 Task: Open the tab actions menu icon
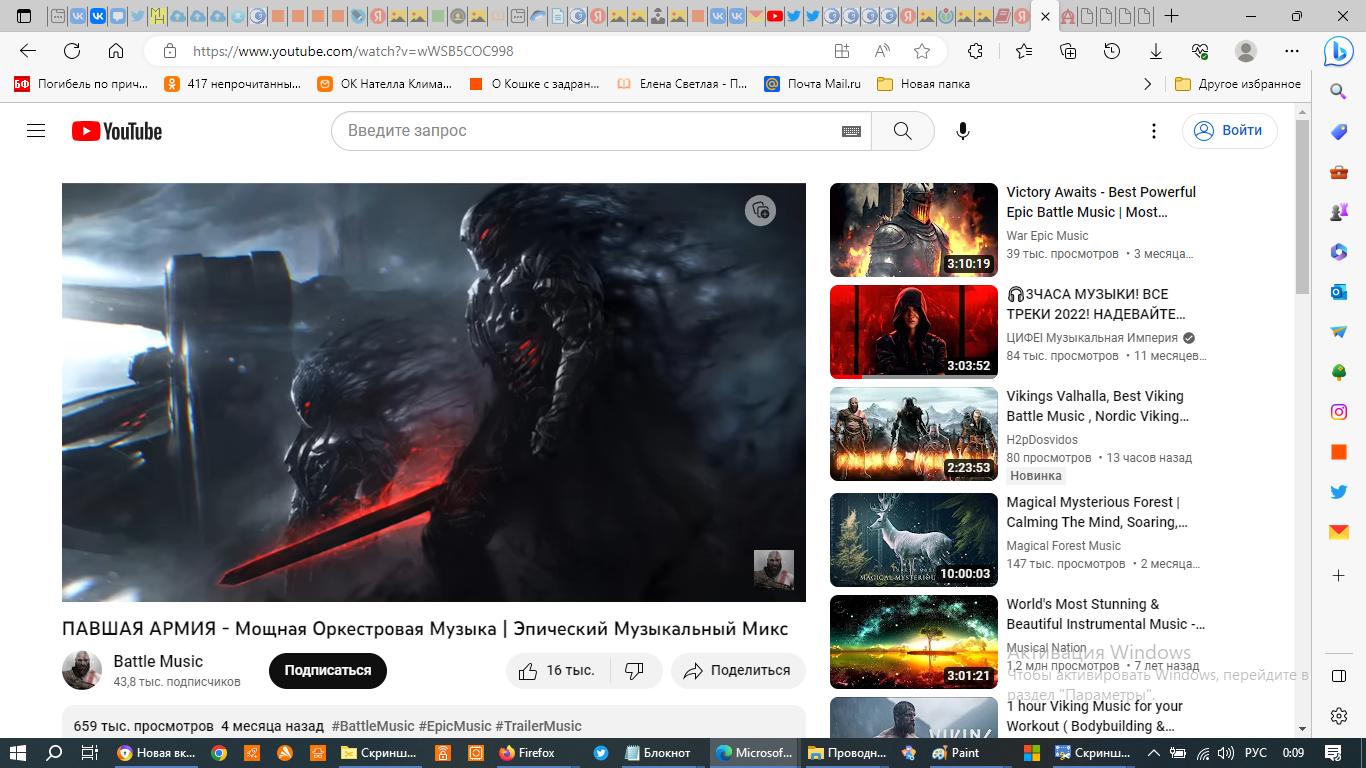(24, 16)
